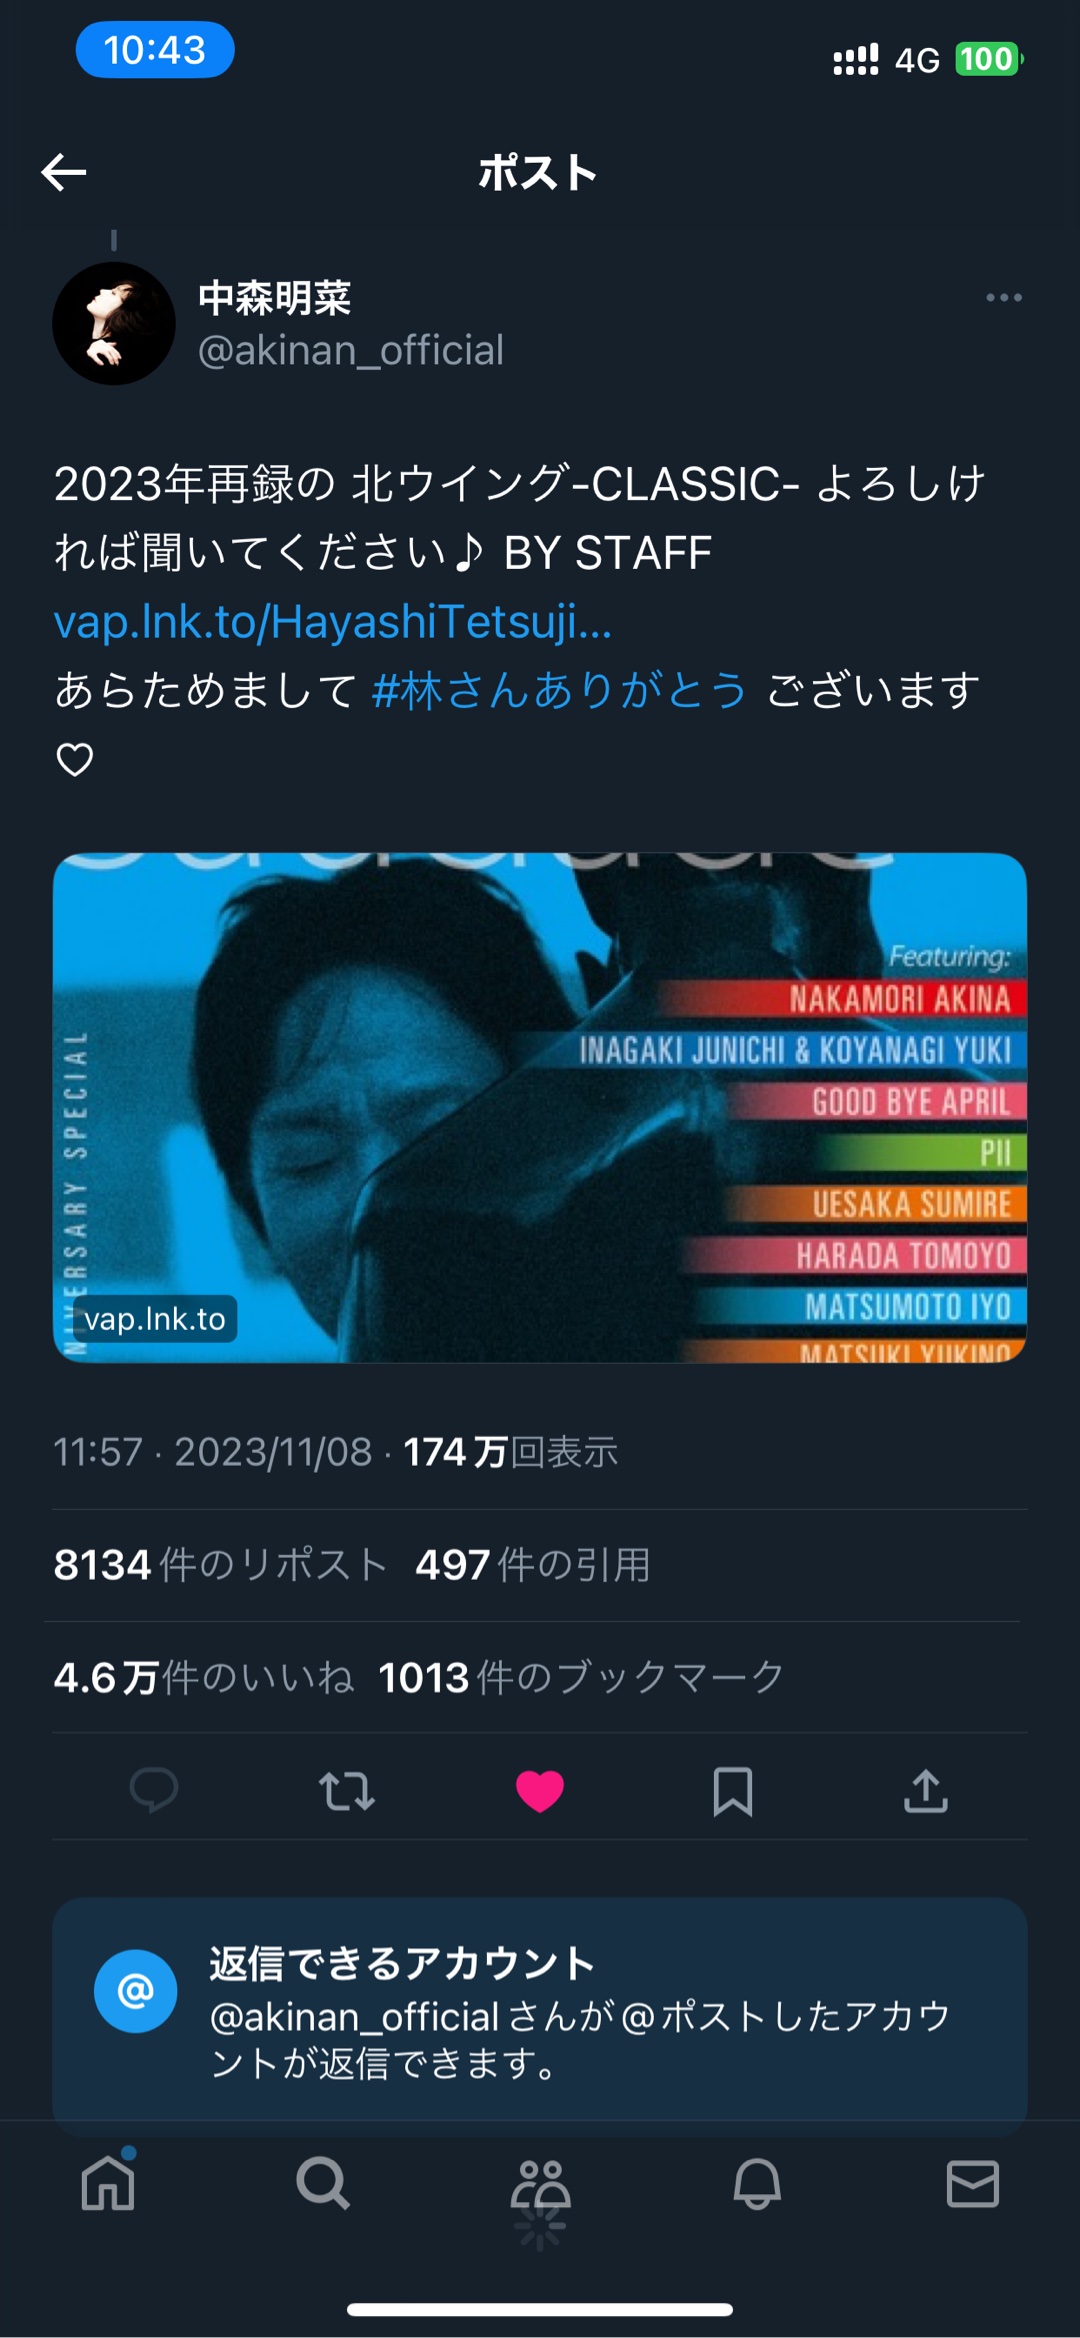
Task: Tap the back arrow
Action: point(64,172)
